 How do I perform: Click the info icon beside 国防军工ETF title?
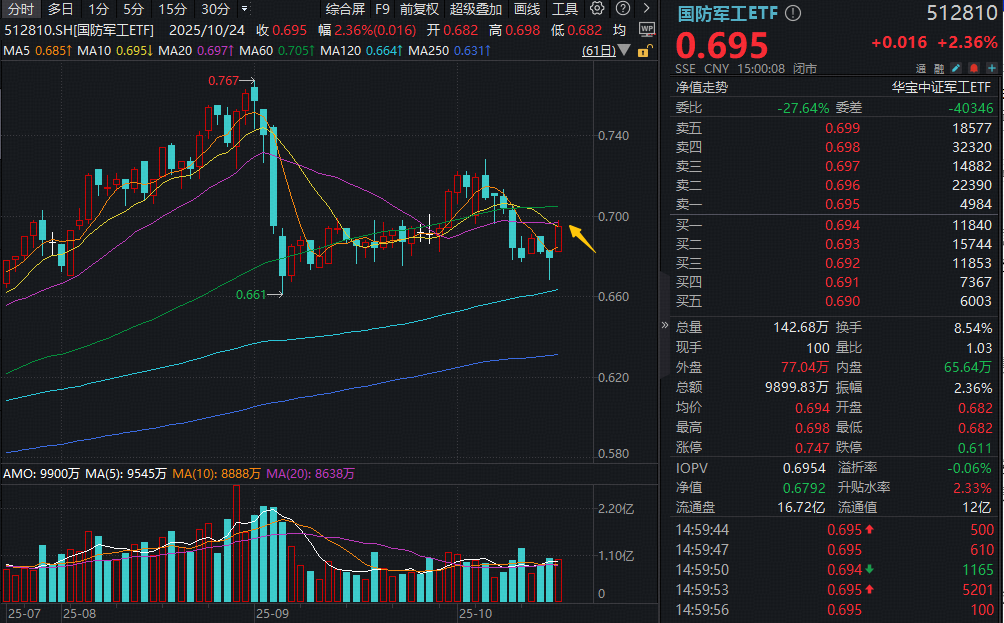pos(793,14)
